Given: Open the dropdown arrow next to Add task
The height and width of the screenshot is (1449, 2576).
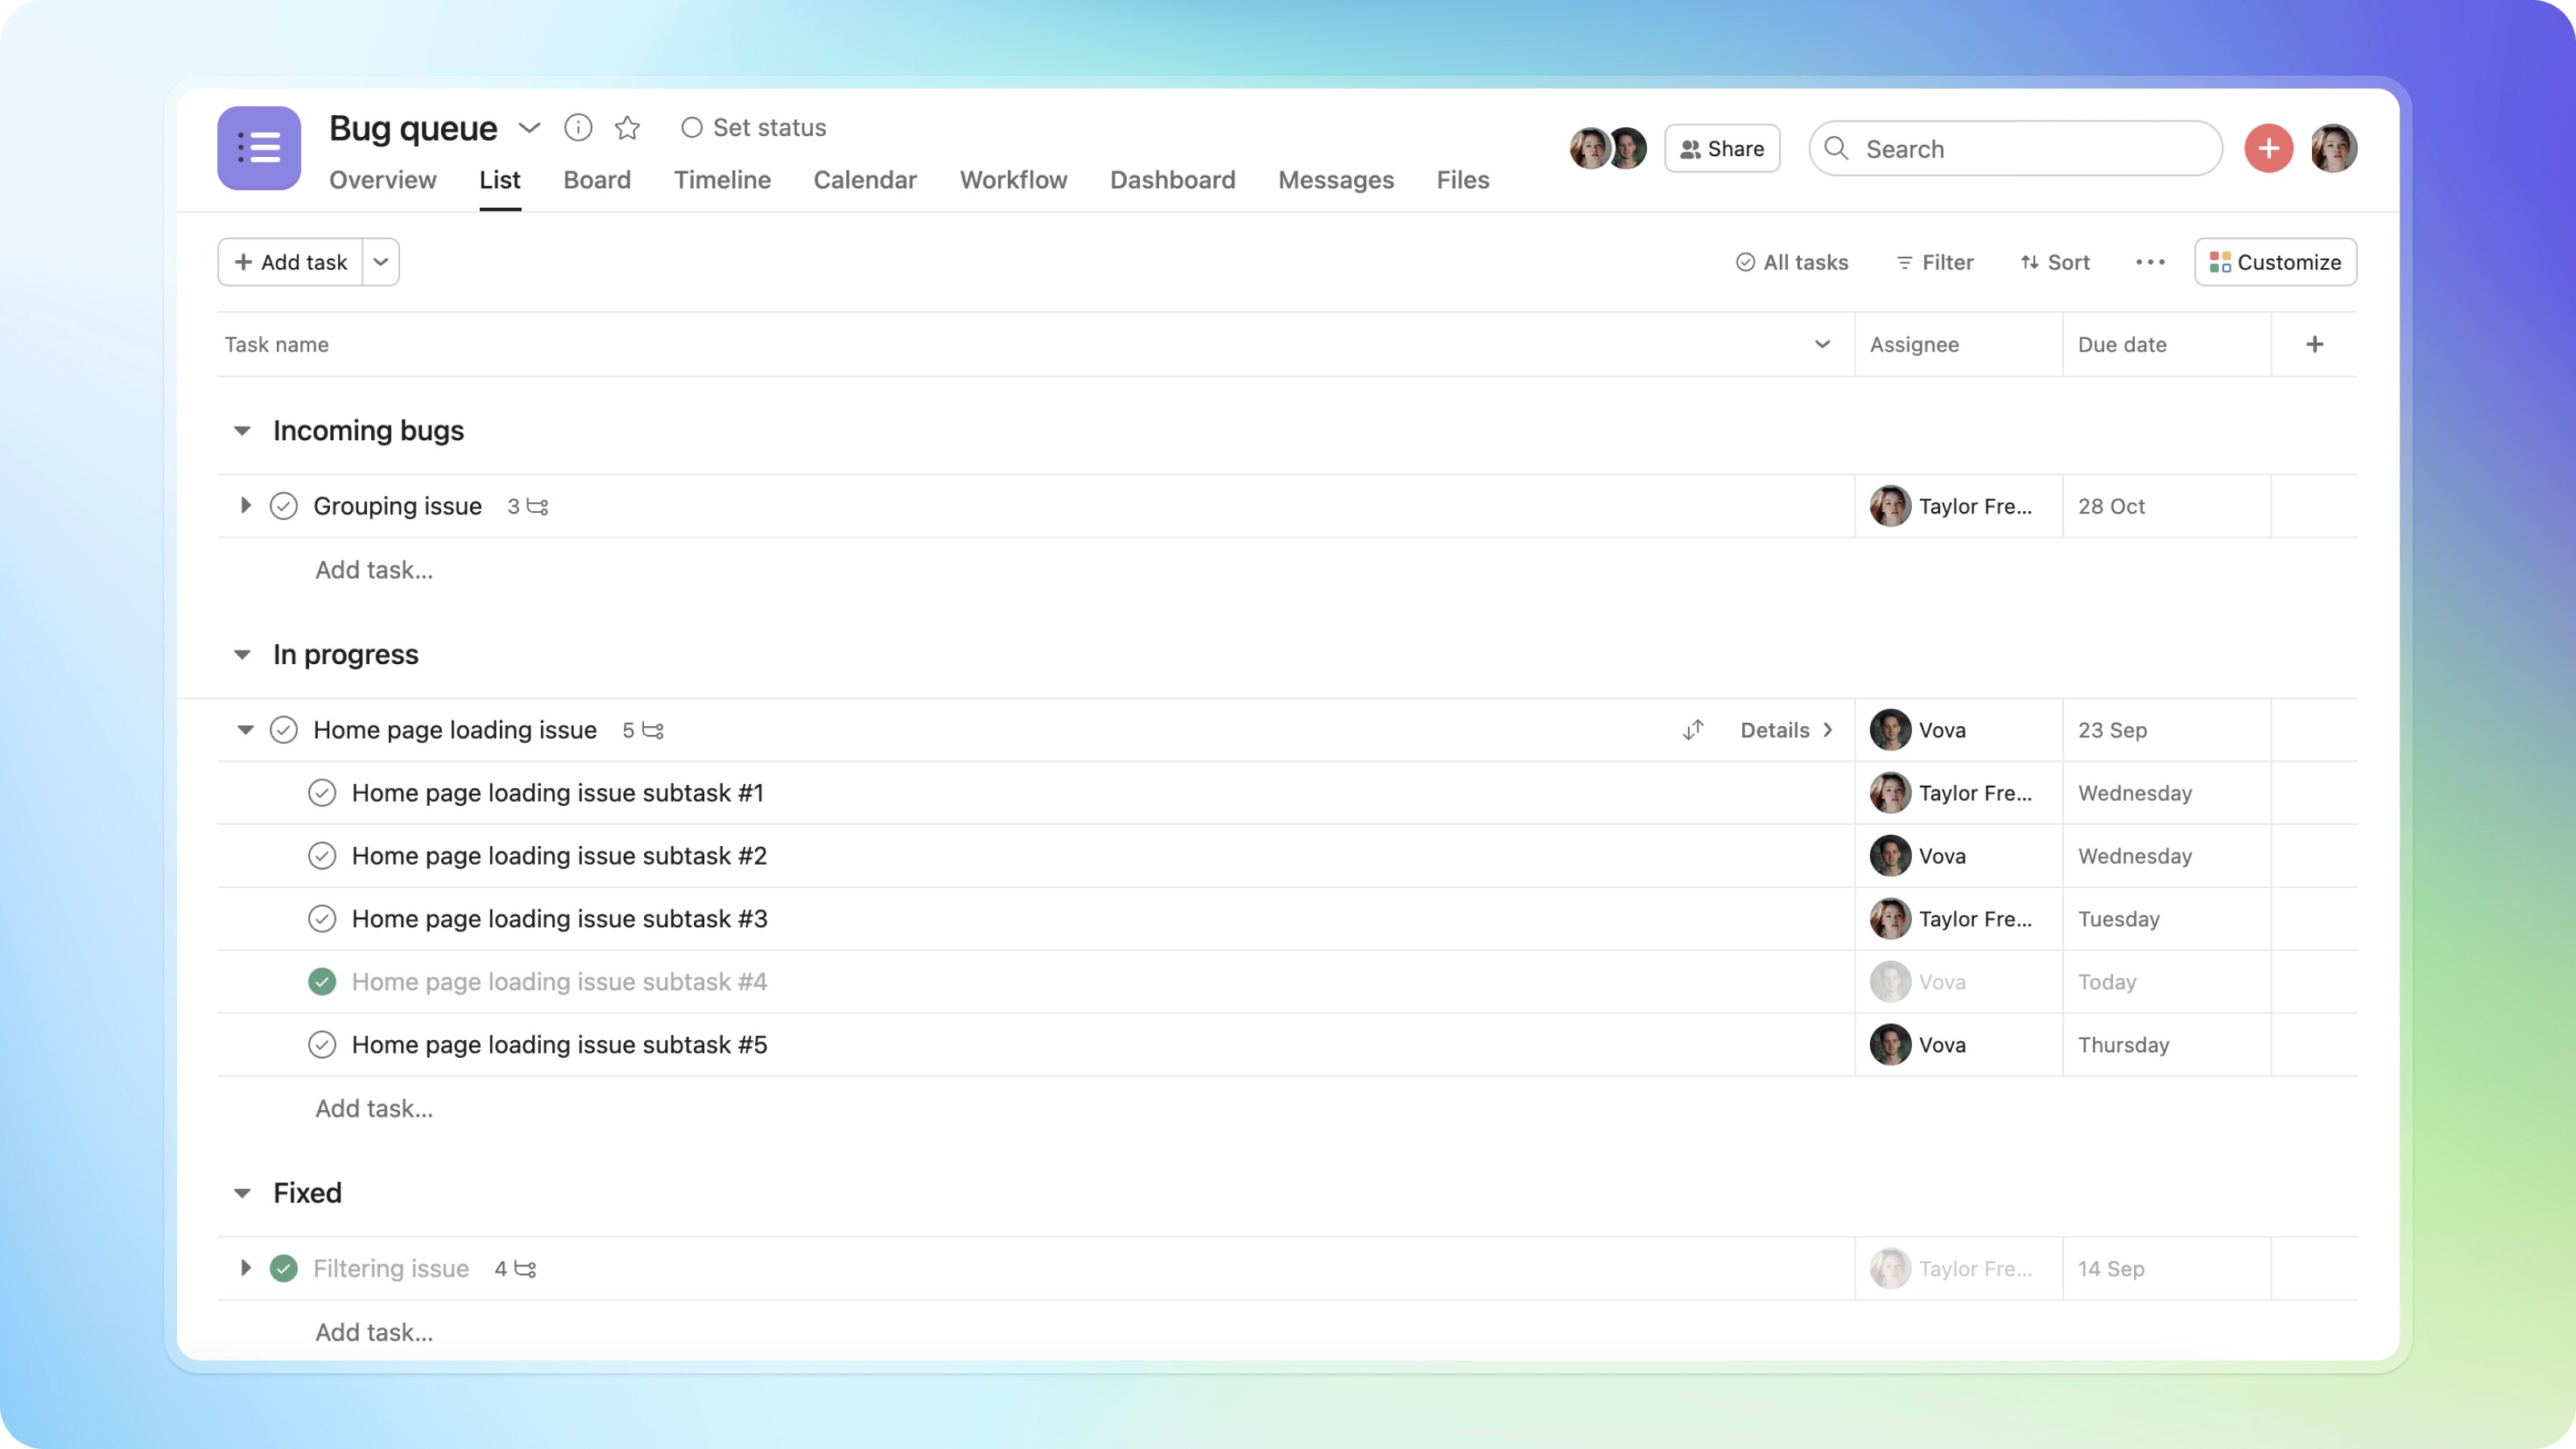Looking at the screenshot, I should (380, 262).
